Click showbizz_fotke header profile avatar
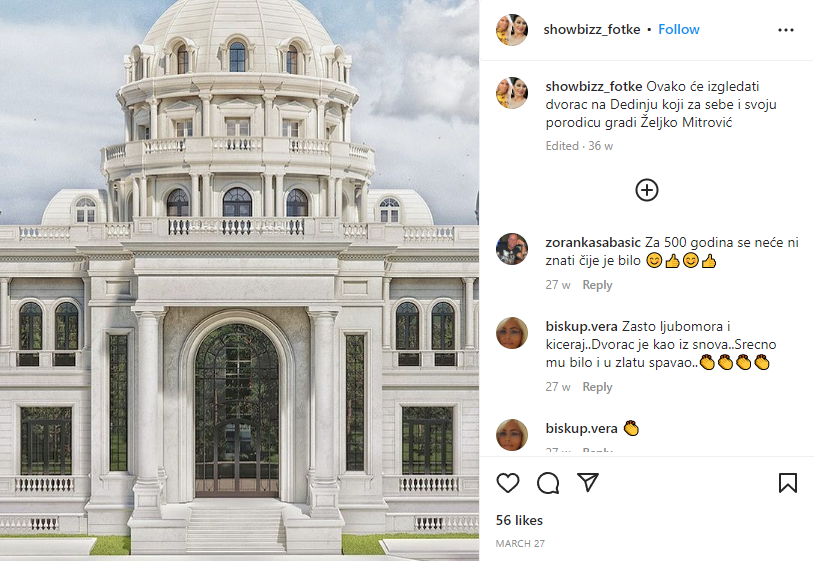The width and height of the screenshot is (814, 561). click(x=512, y=30)
